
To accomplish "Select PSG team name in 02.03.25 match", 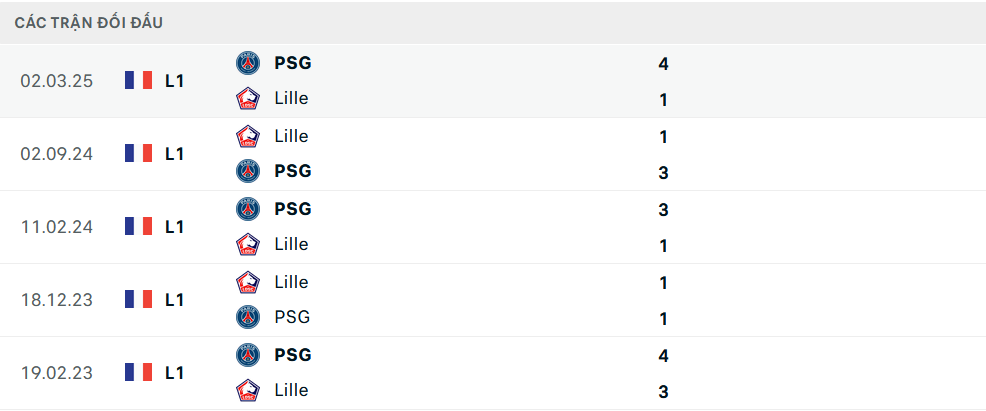I will coord(292,63).
